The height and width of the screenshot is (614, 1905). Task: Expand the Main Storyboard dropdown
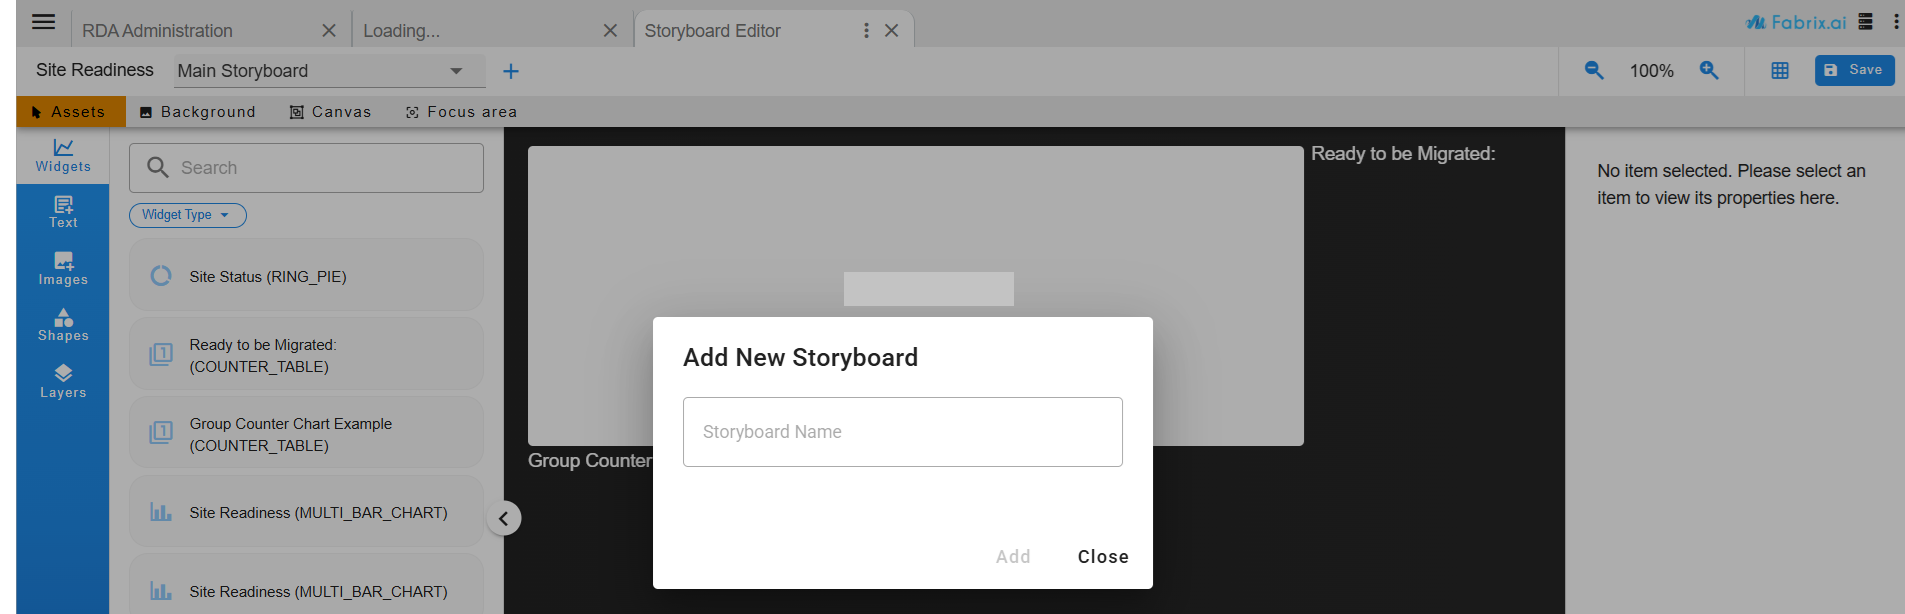(x=456, y=71)
